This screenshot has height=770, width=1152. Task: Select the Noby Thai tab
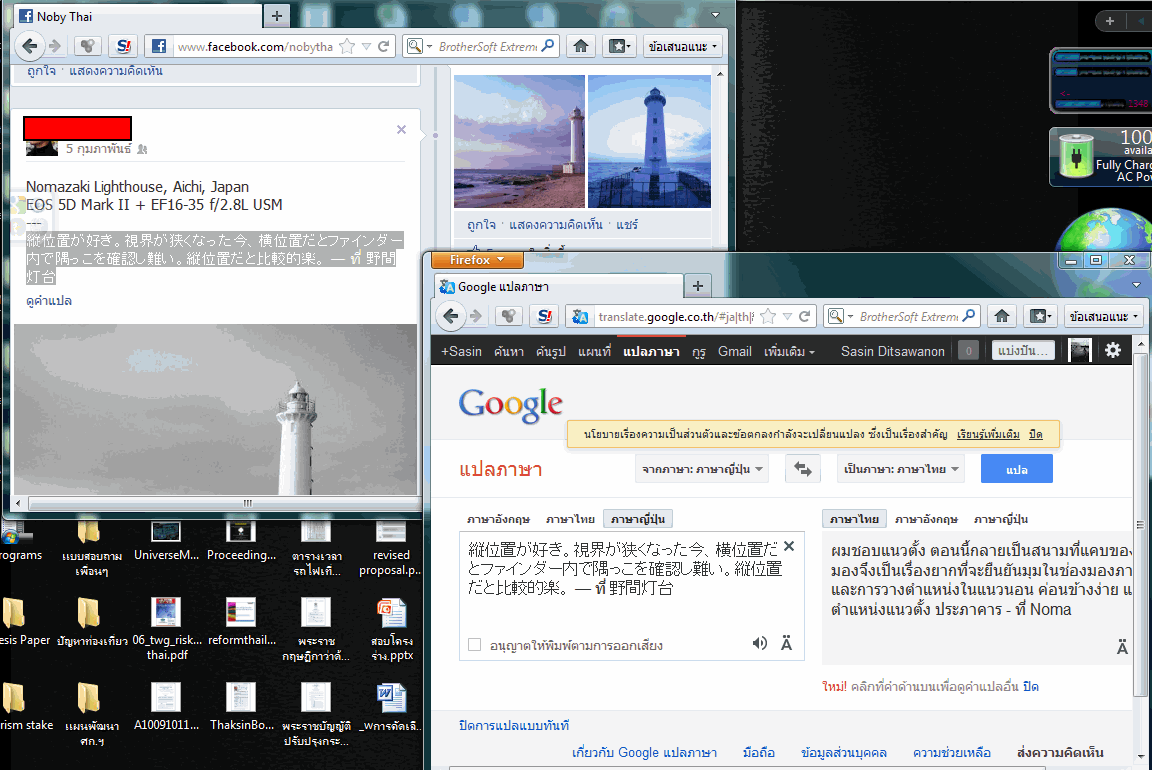click(x=137, y=16)
